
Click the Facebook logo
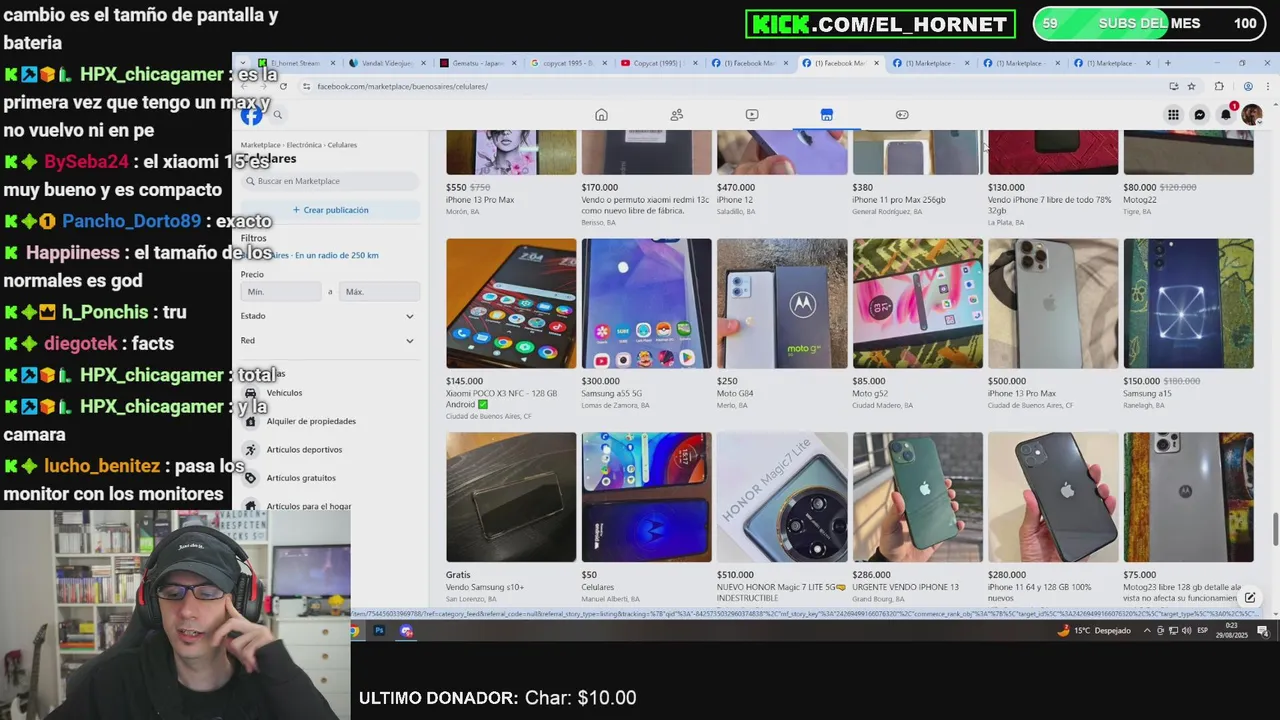[x=251, y=115]
